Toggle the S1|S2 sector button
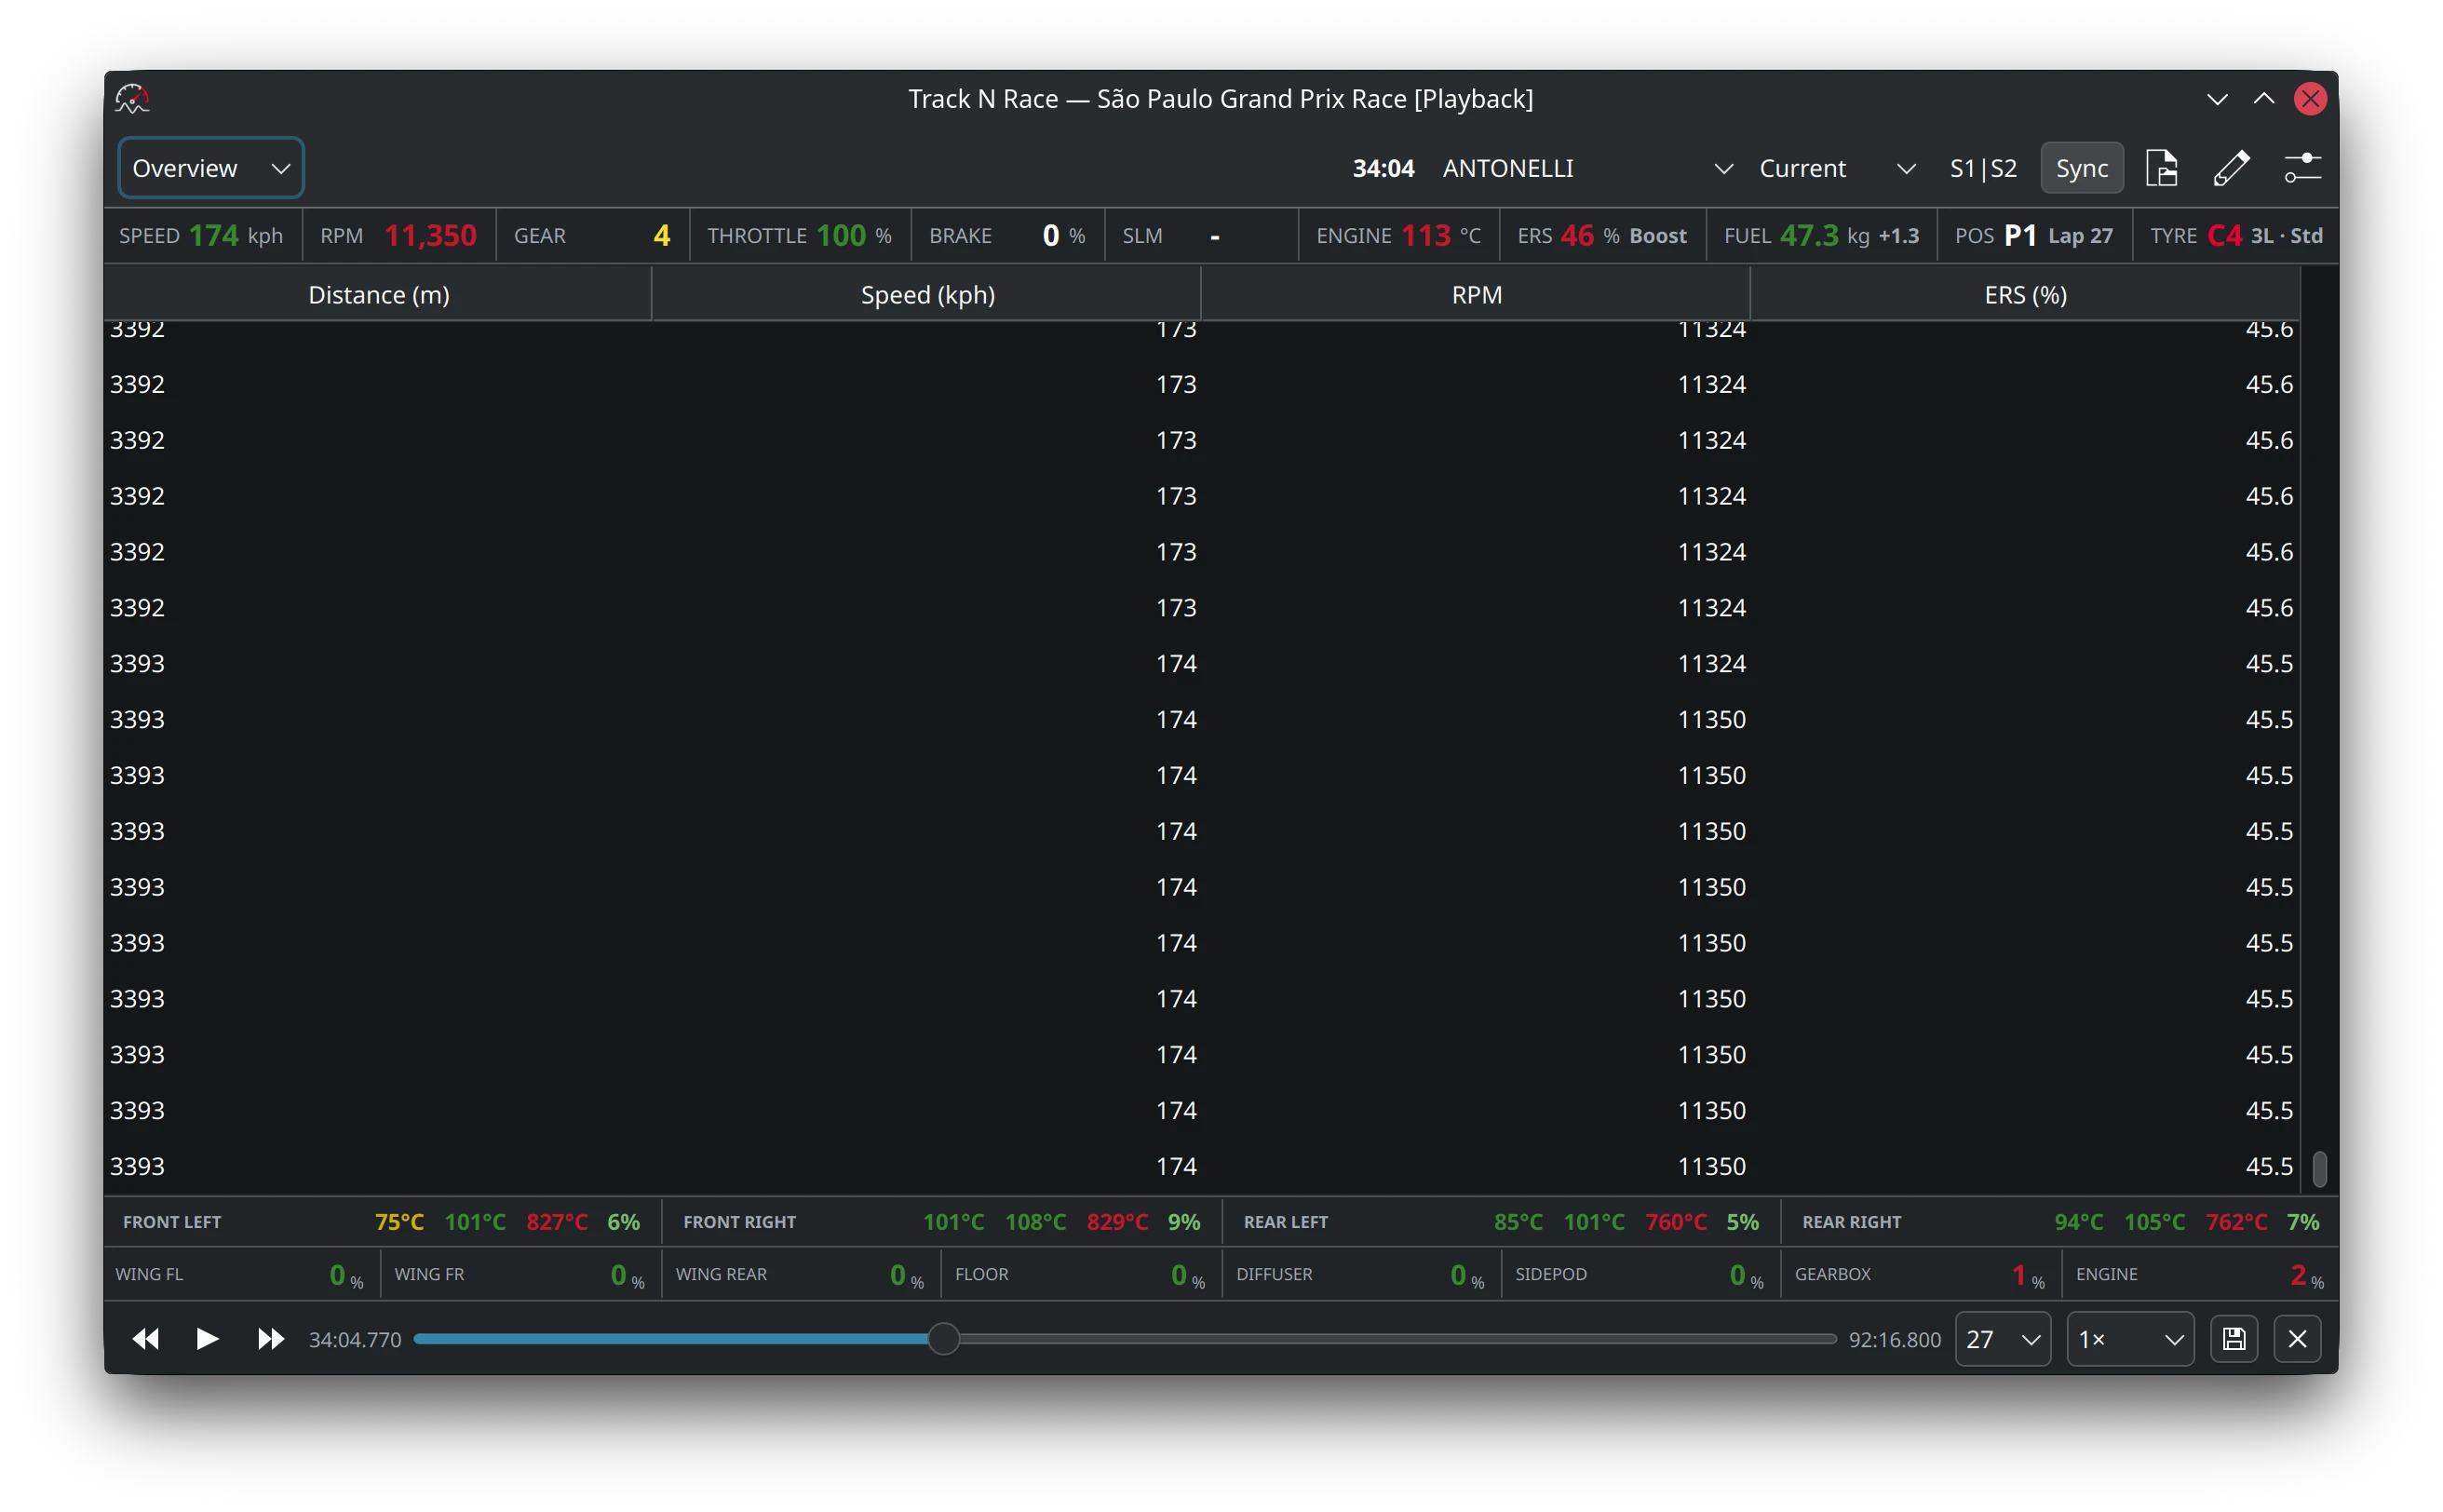 click(x=1982, y=168)
